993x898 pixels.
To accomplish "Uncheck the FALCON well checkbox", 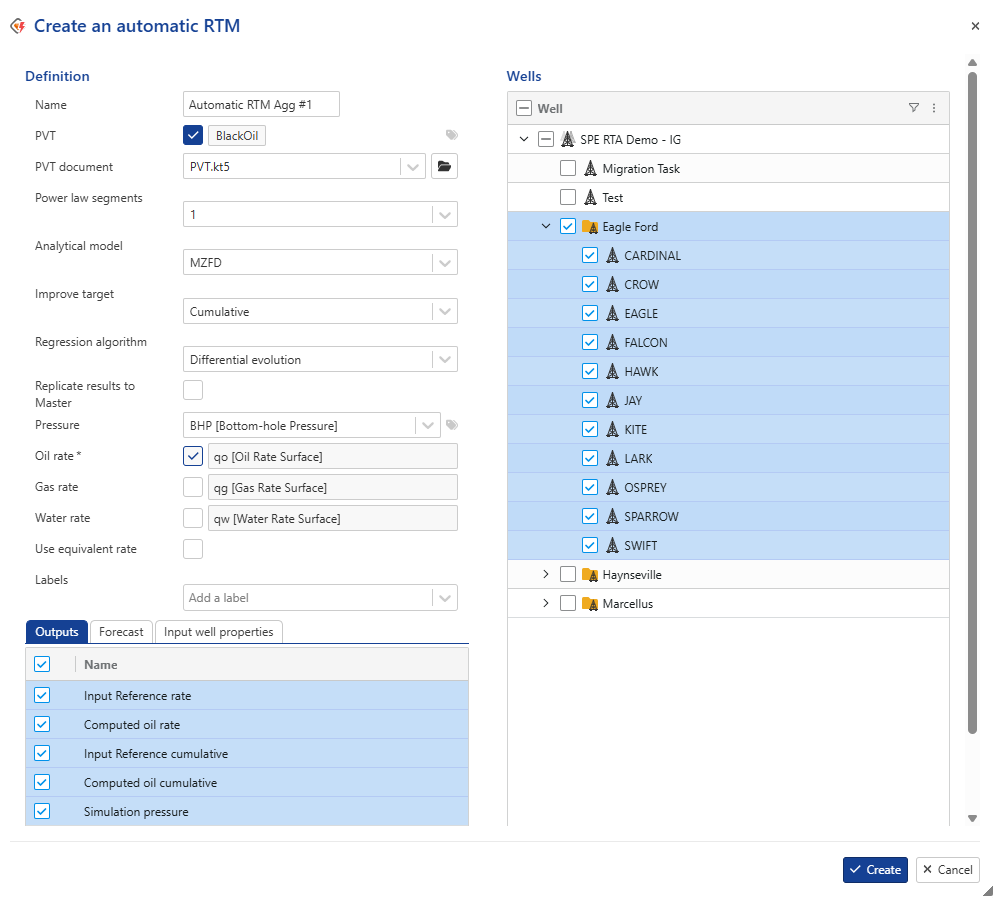I will [x=590, y=343].
